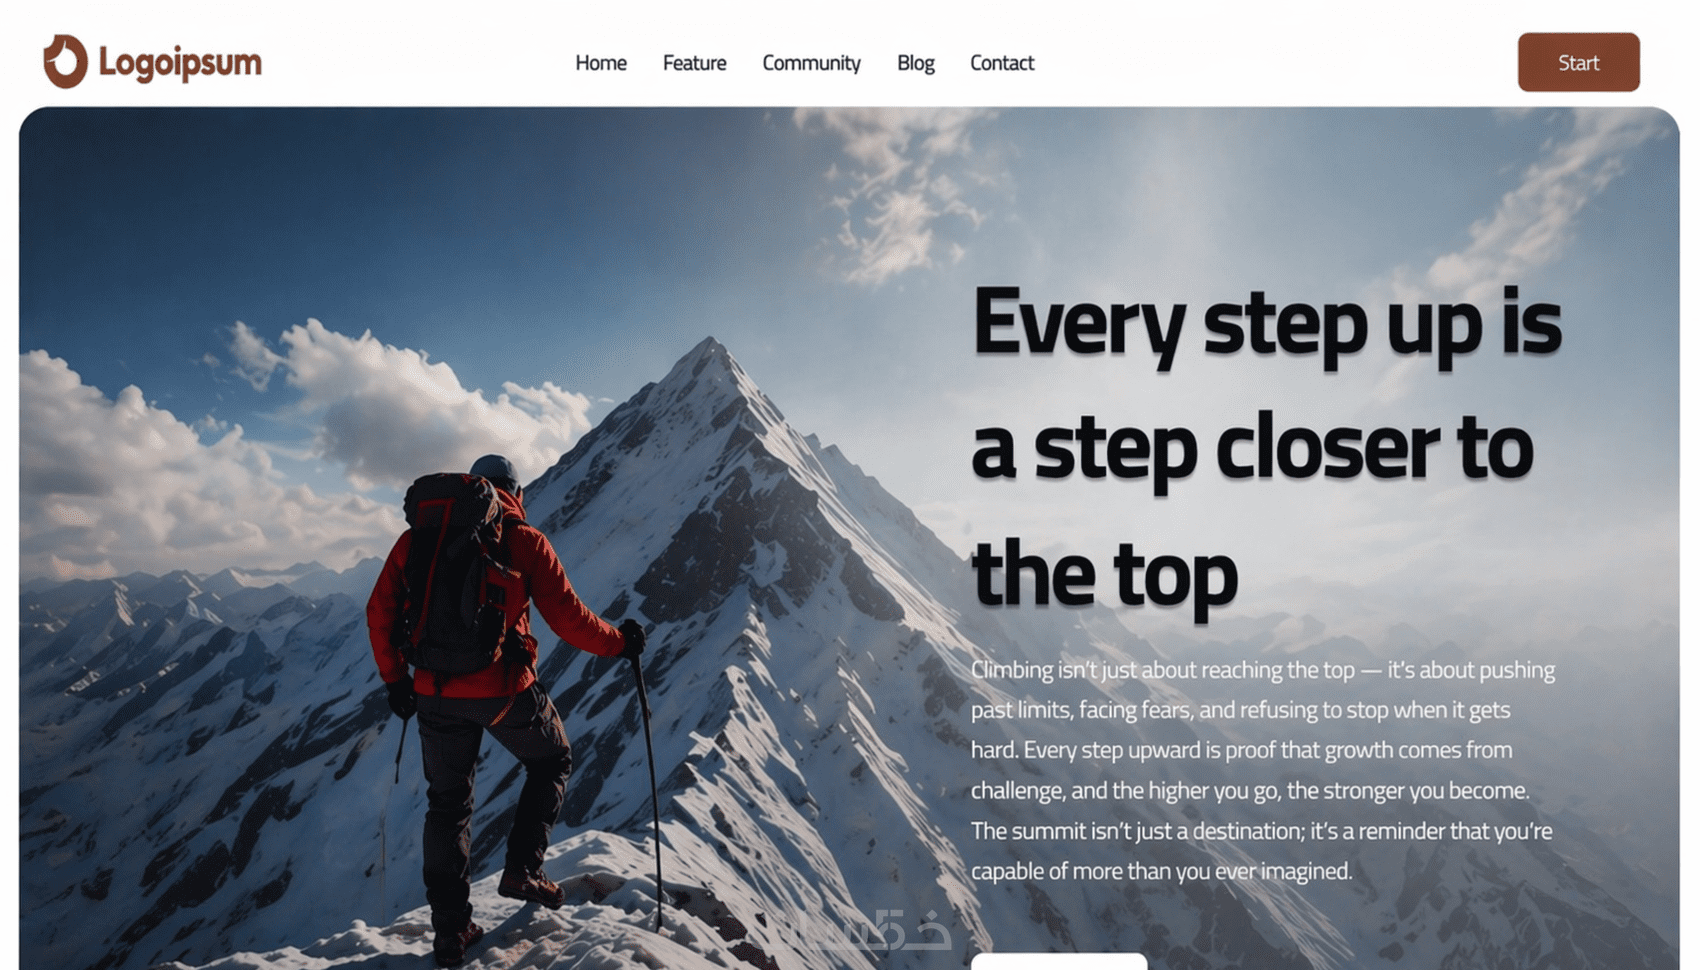The image size is (1700, 970).
Task: Click the paragraph starting "Climbing isn't just"
Action: pos(1263,770)
